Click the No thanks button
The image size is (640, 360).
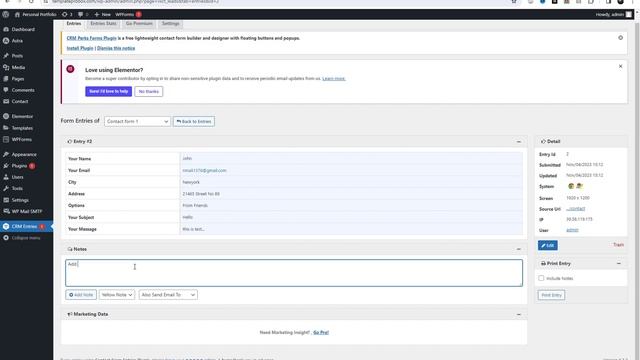(149, 91)
